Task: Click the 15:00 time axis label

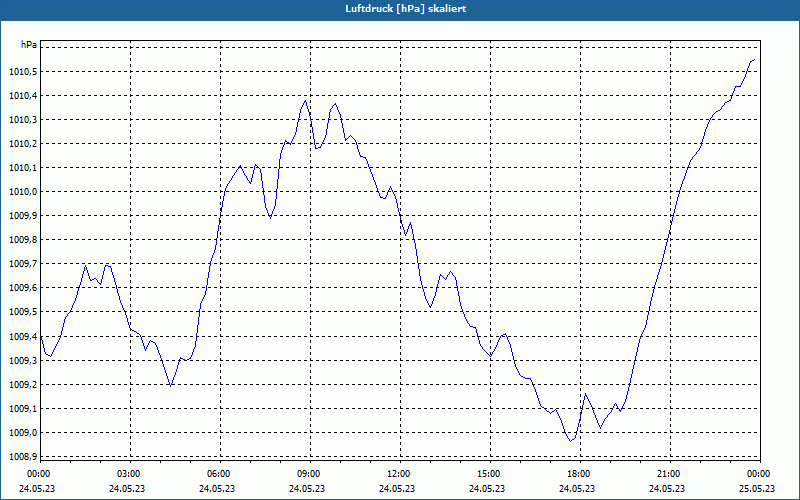Action: tap(489, 474)
